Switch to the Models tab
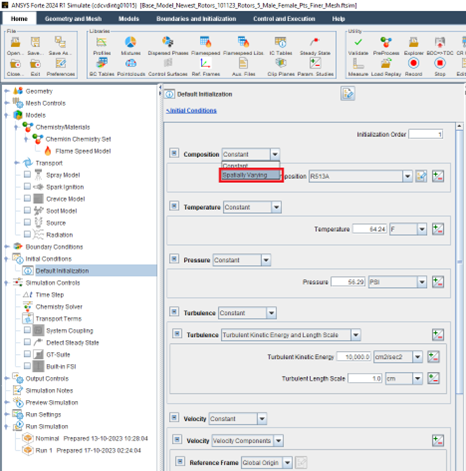The height and width of the screenshot is (471, 466). pos(129,19)
